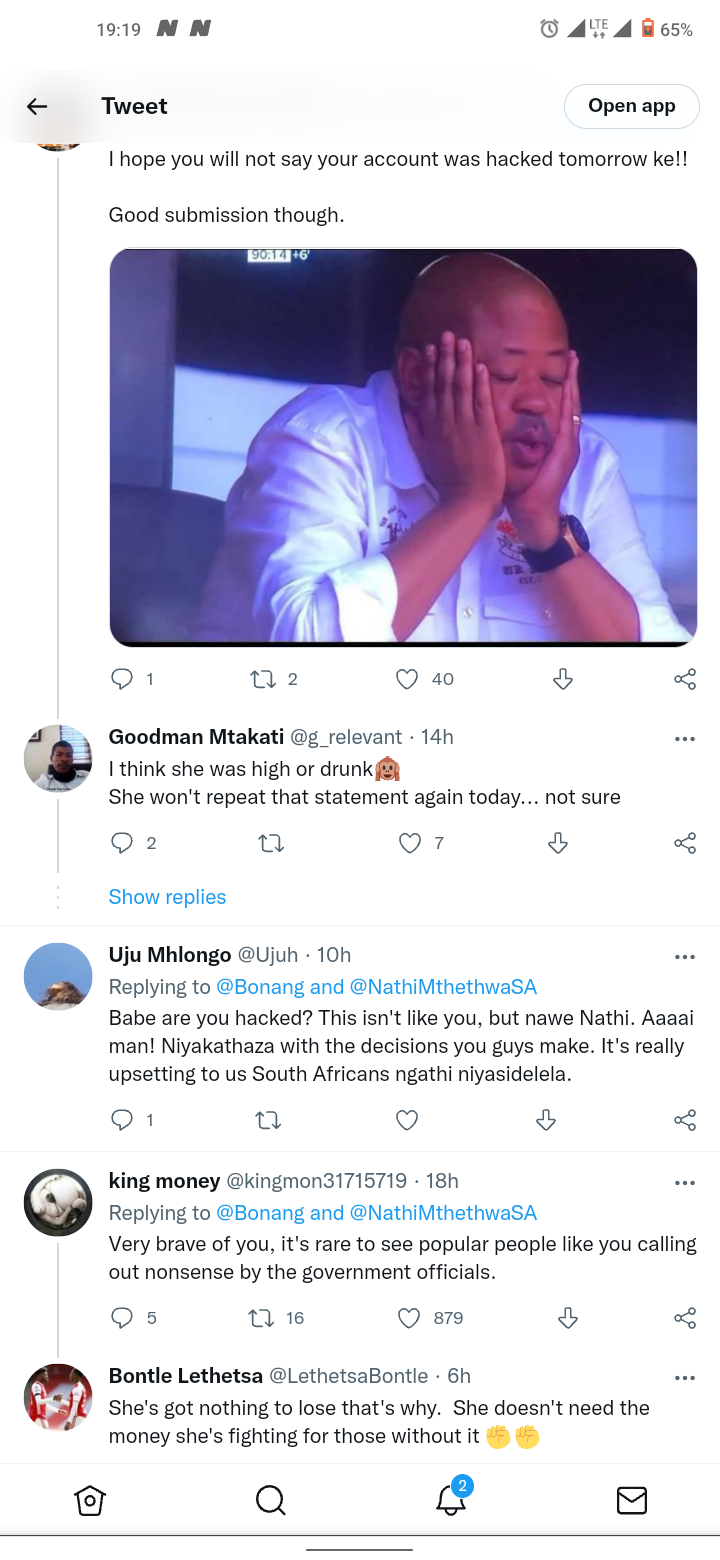Like king money's reply with 879 likes
The width and height of the screenshot is (720, 1560).
(x=409, y=1318)
